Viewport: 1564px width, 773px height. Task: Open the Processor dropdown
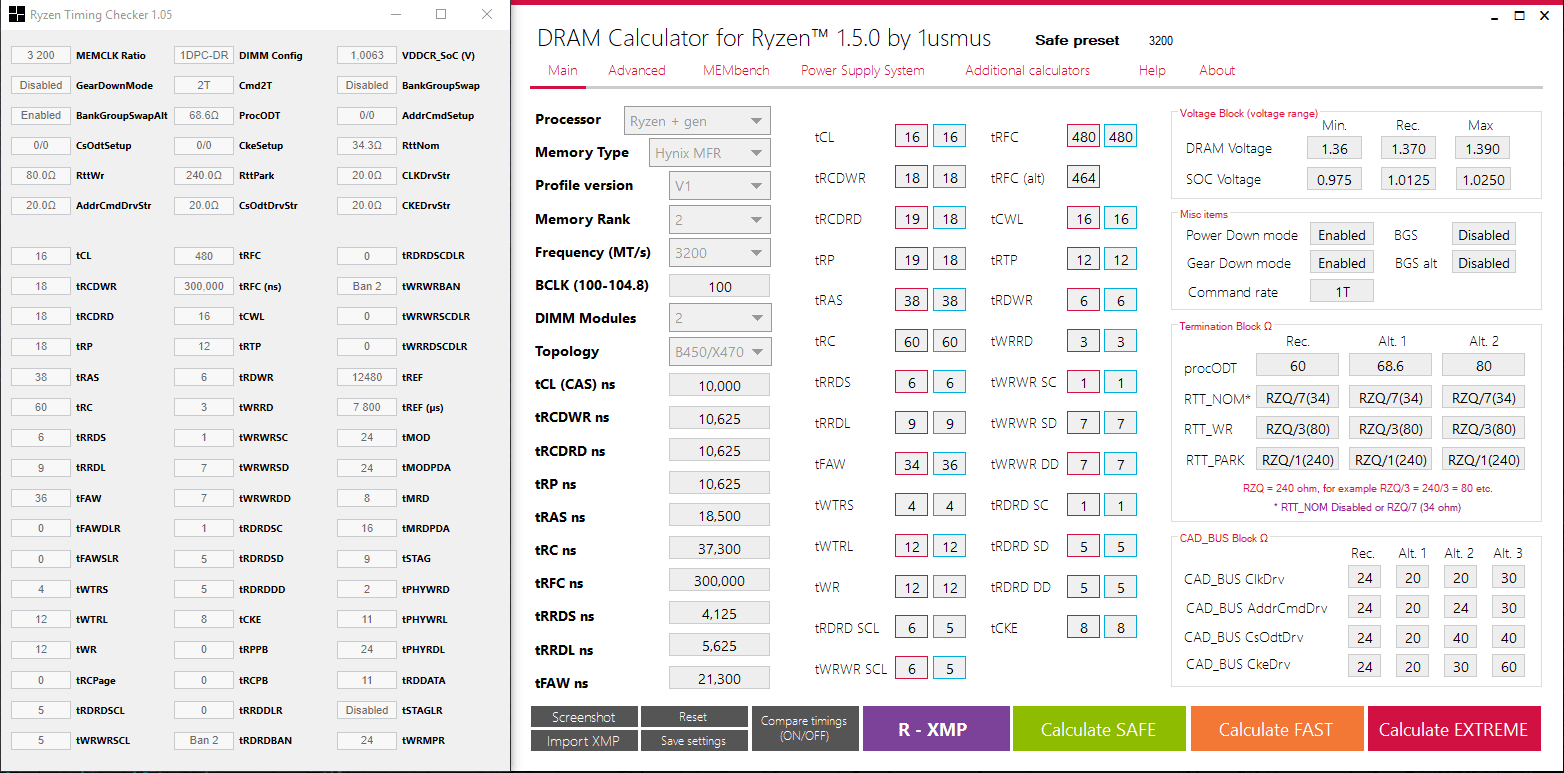coord(697,120)
